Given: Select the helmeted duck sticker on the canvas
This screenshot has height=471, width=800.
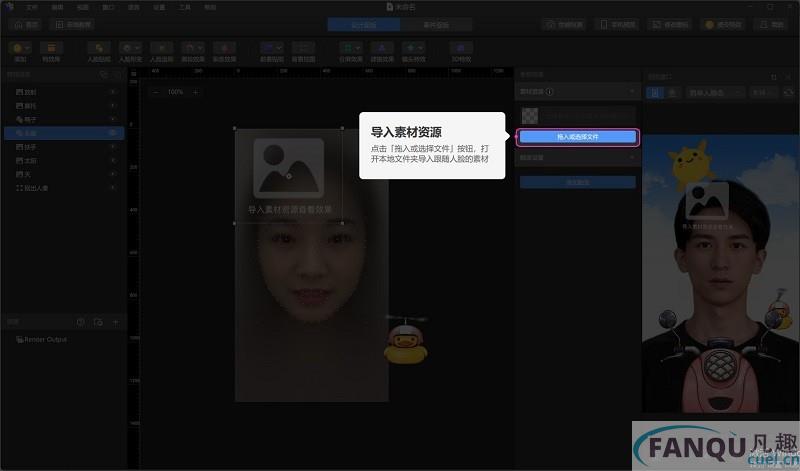Looking at the screenshot, I should 406,340.
